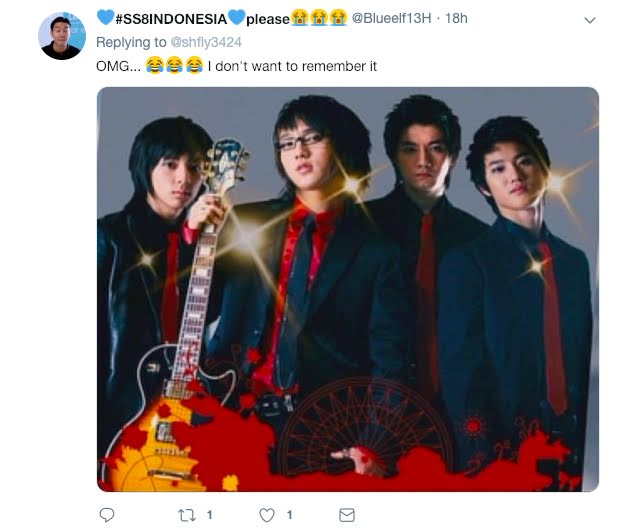Click the blue heart emoji before #SS8INDONESIA
Image resolution: width=633 pixels, height=528 pixels.
tap(106, 17)
